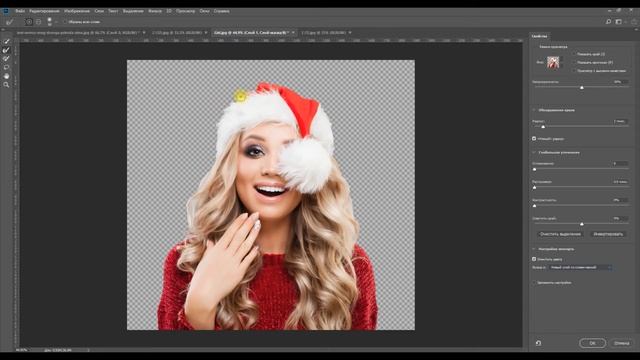Click the Clear Selection button

coord(560,234)
